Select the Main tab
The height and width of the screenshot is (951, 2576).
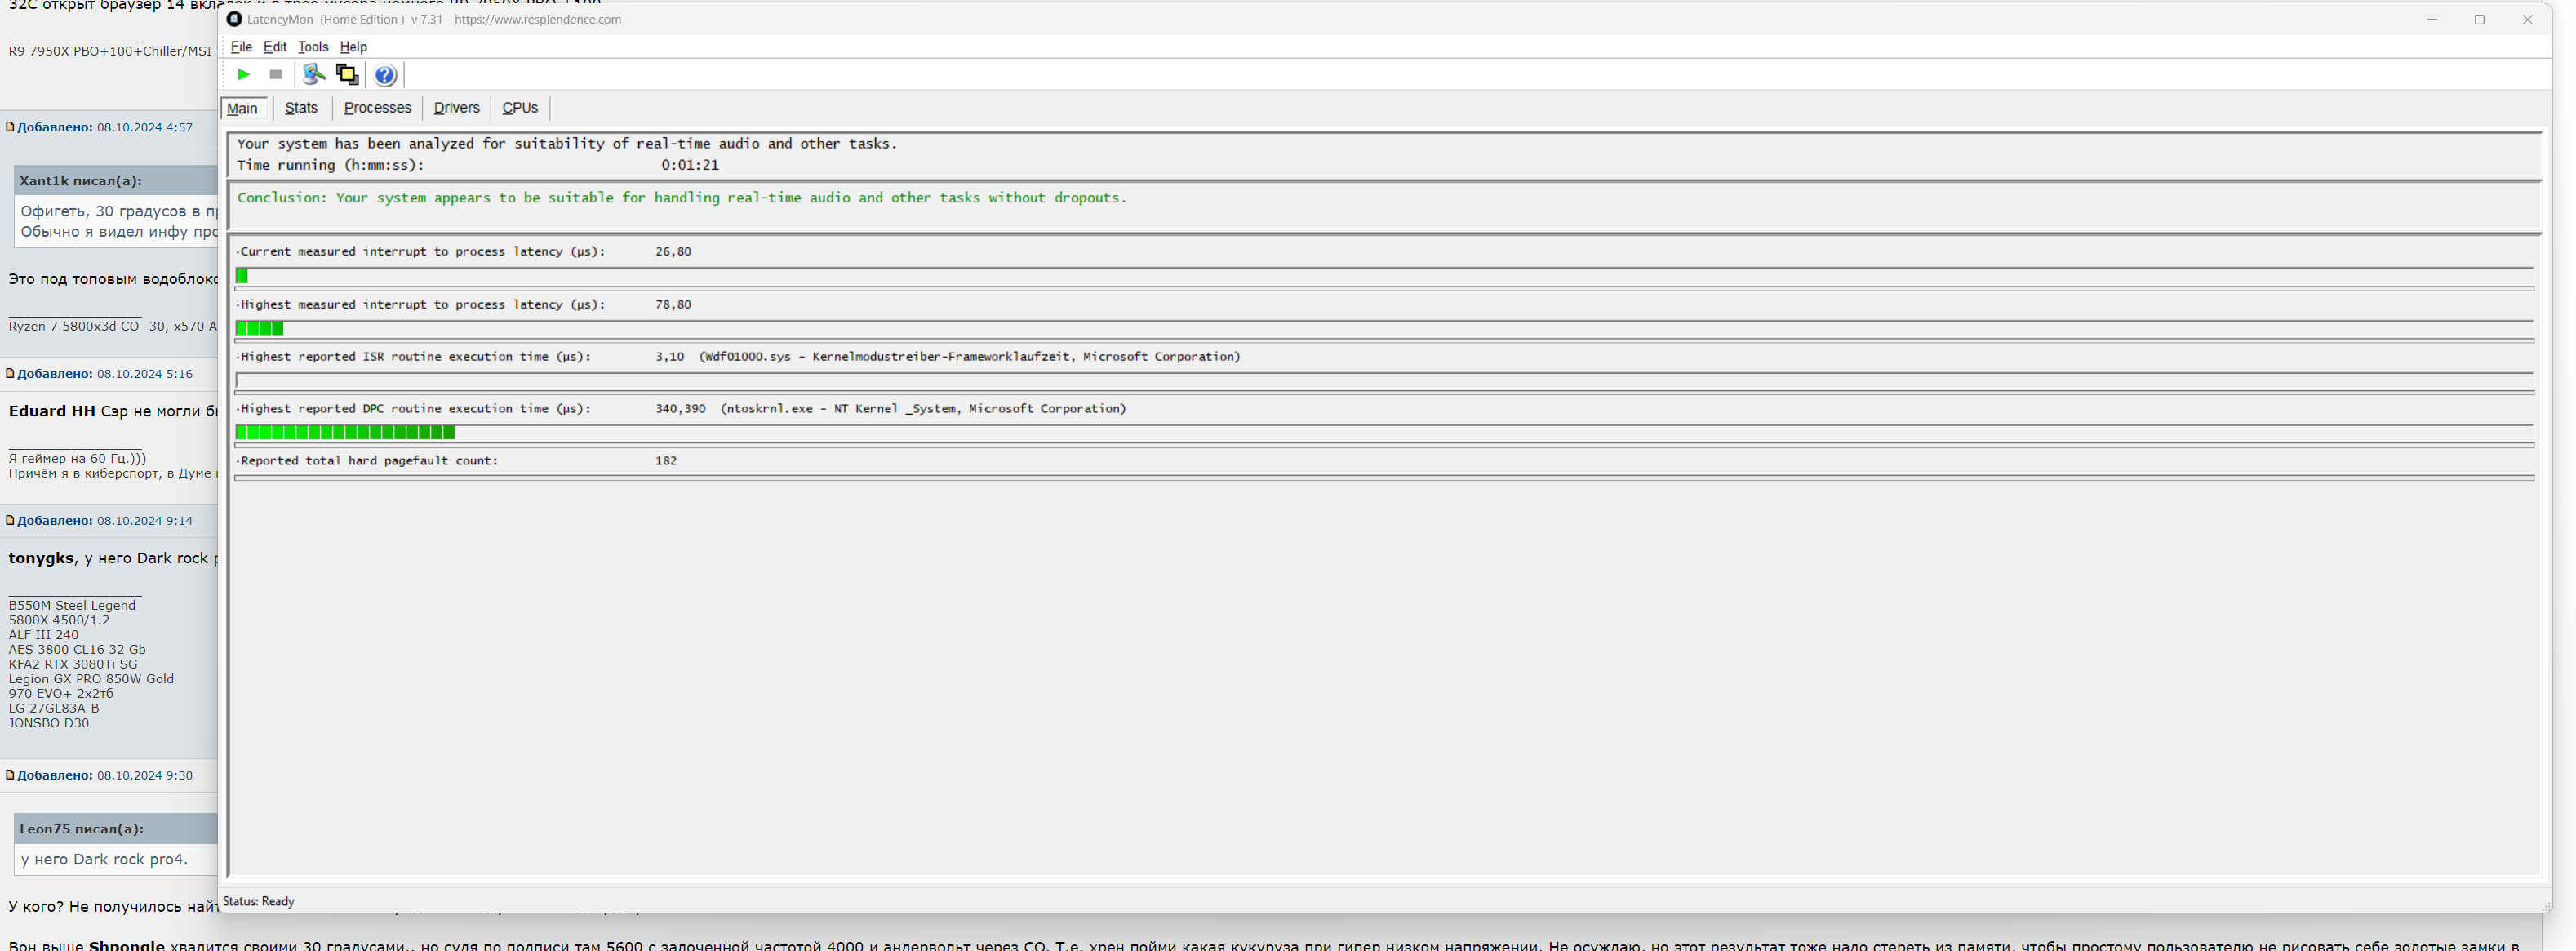pyautogui.click(x=242, y=109)
